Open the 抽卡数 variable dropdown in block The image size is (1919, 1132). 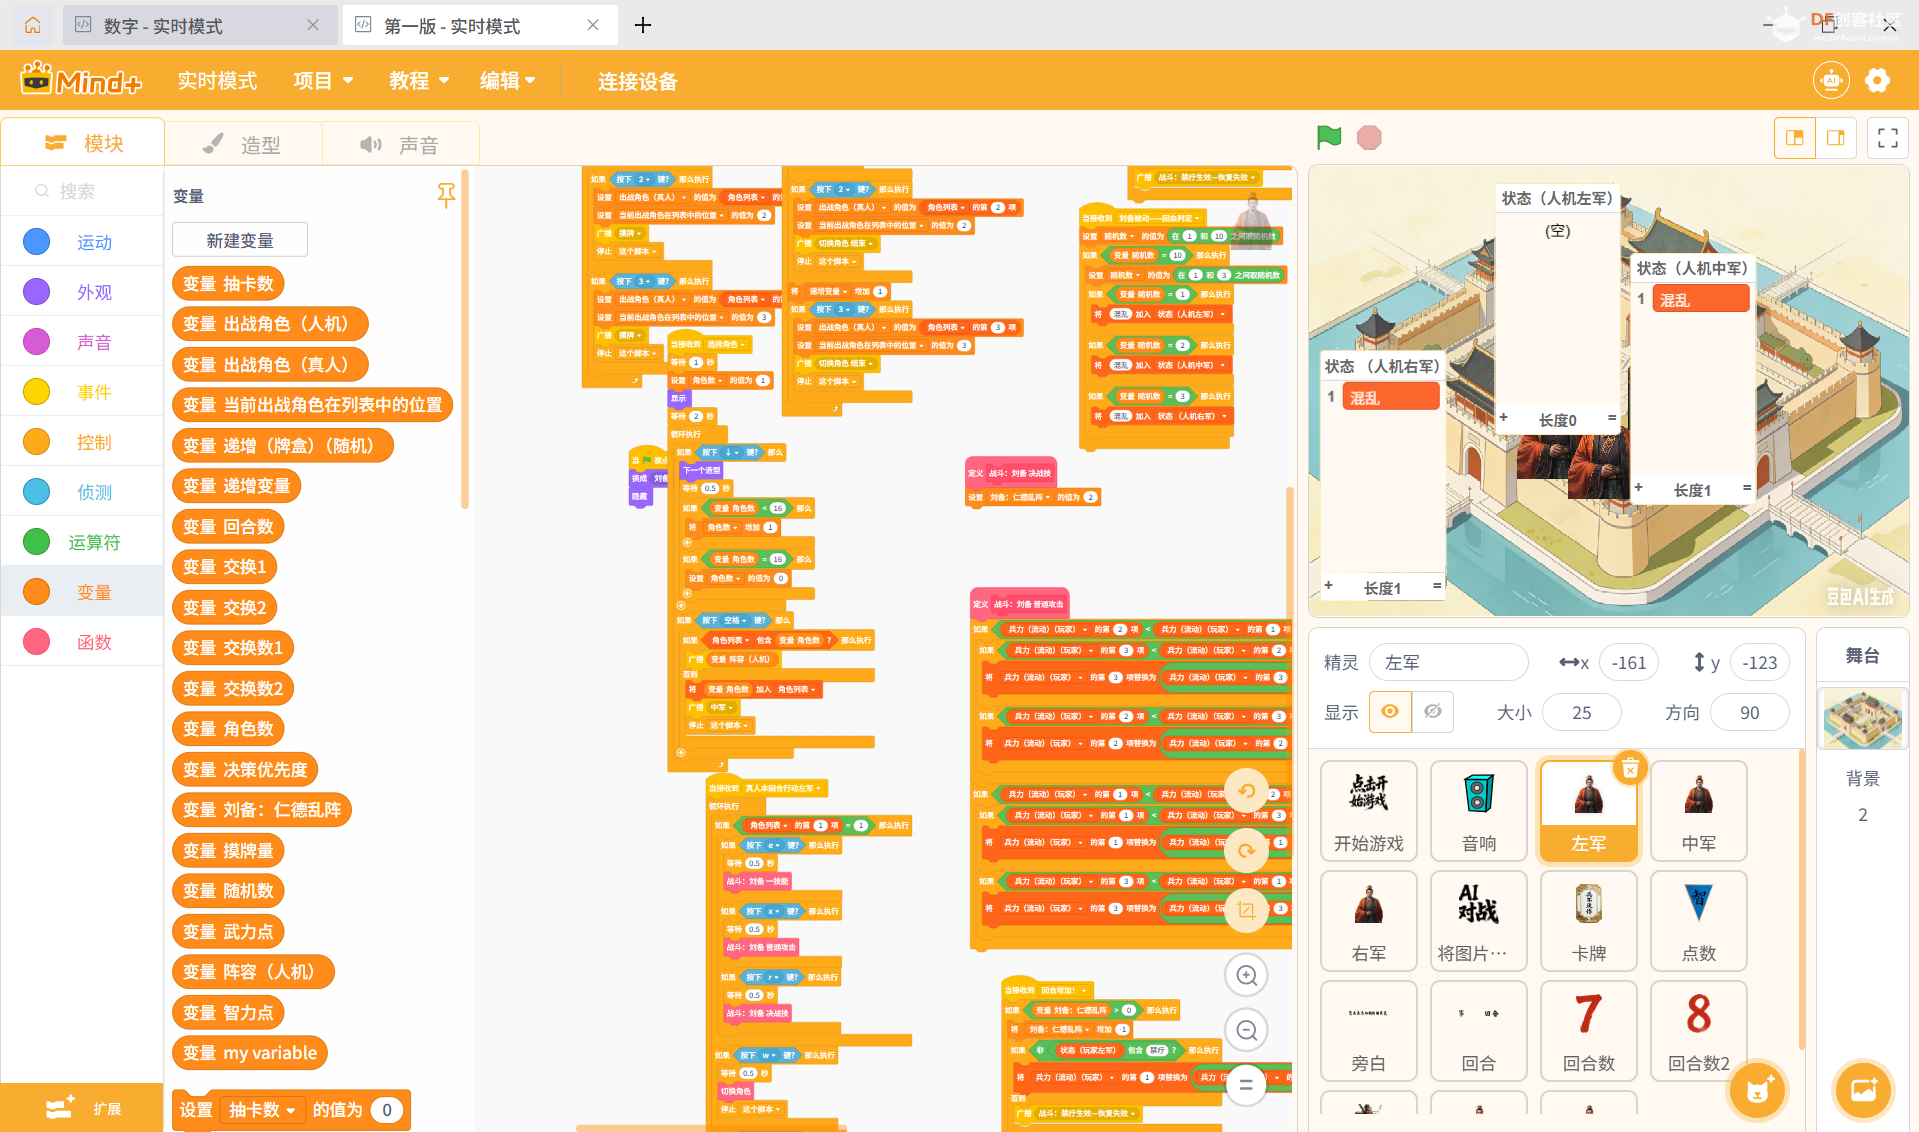coord(264,1110)
